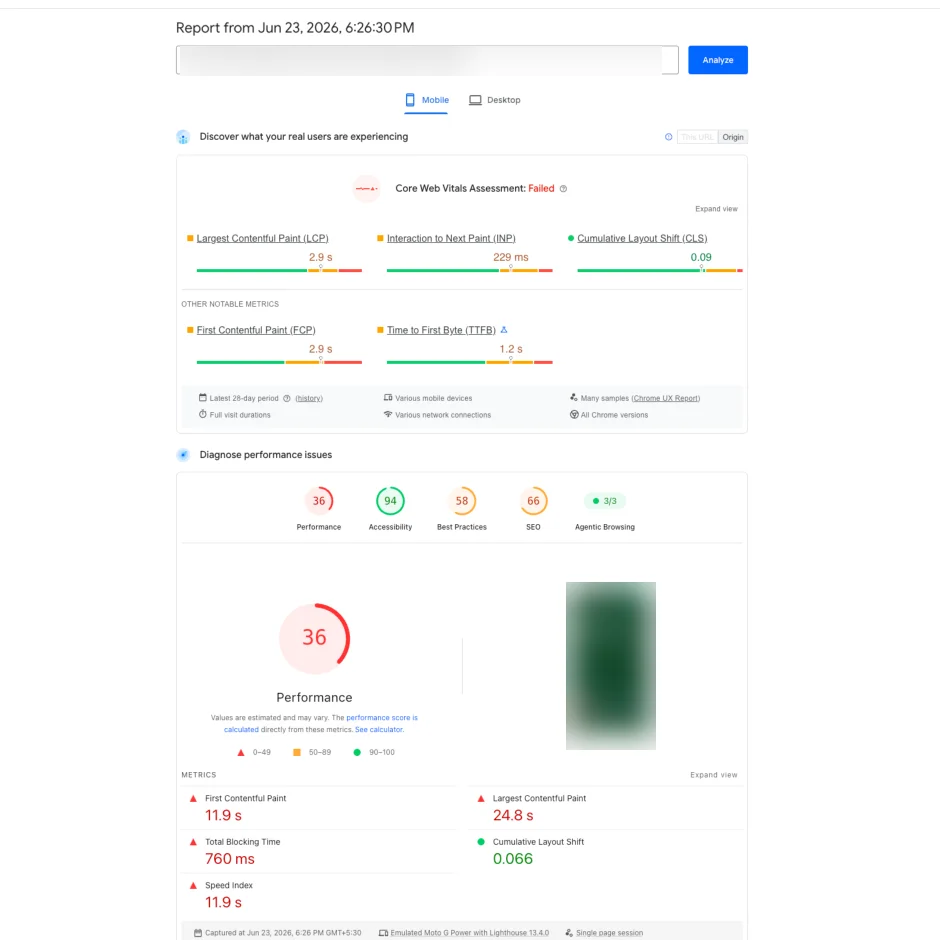Viewport: 940px width, 940px height.
Task: Open Cumulative Layout Shift (CLS) link
Action: 642,239
